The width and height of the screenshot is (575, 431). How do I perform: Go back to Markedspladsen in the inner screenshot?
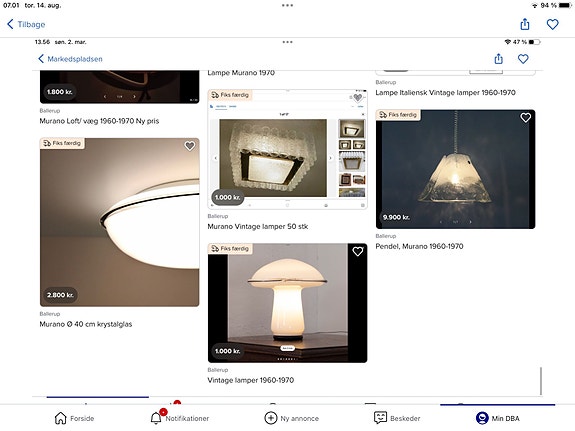[70, 59]
